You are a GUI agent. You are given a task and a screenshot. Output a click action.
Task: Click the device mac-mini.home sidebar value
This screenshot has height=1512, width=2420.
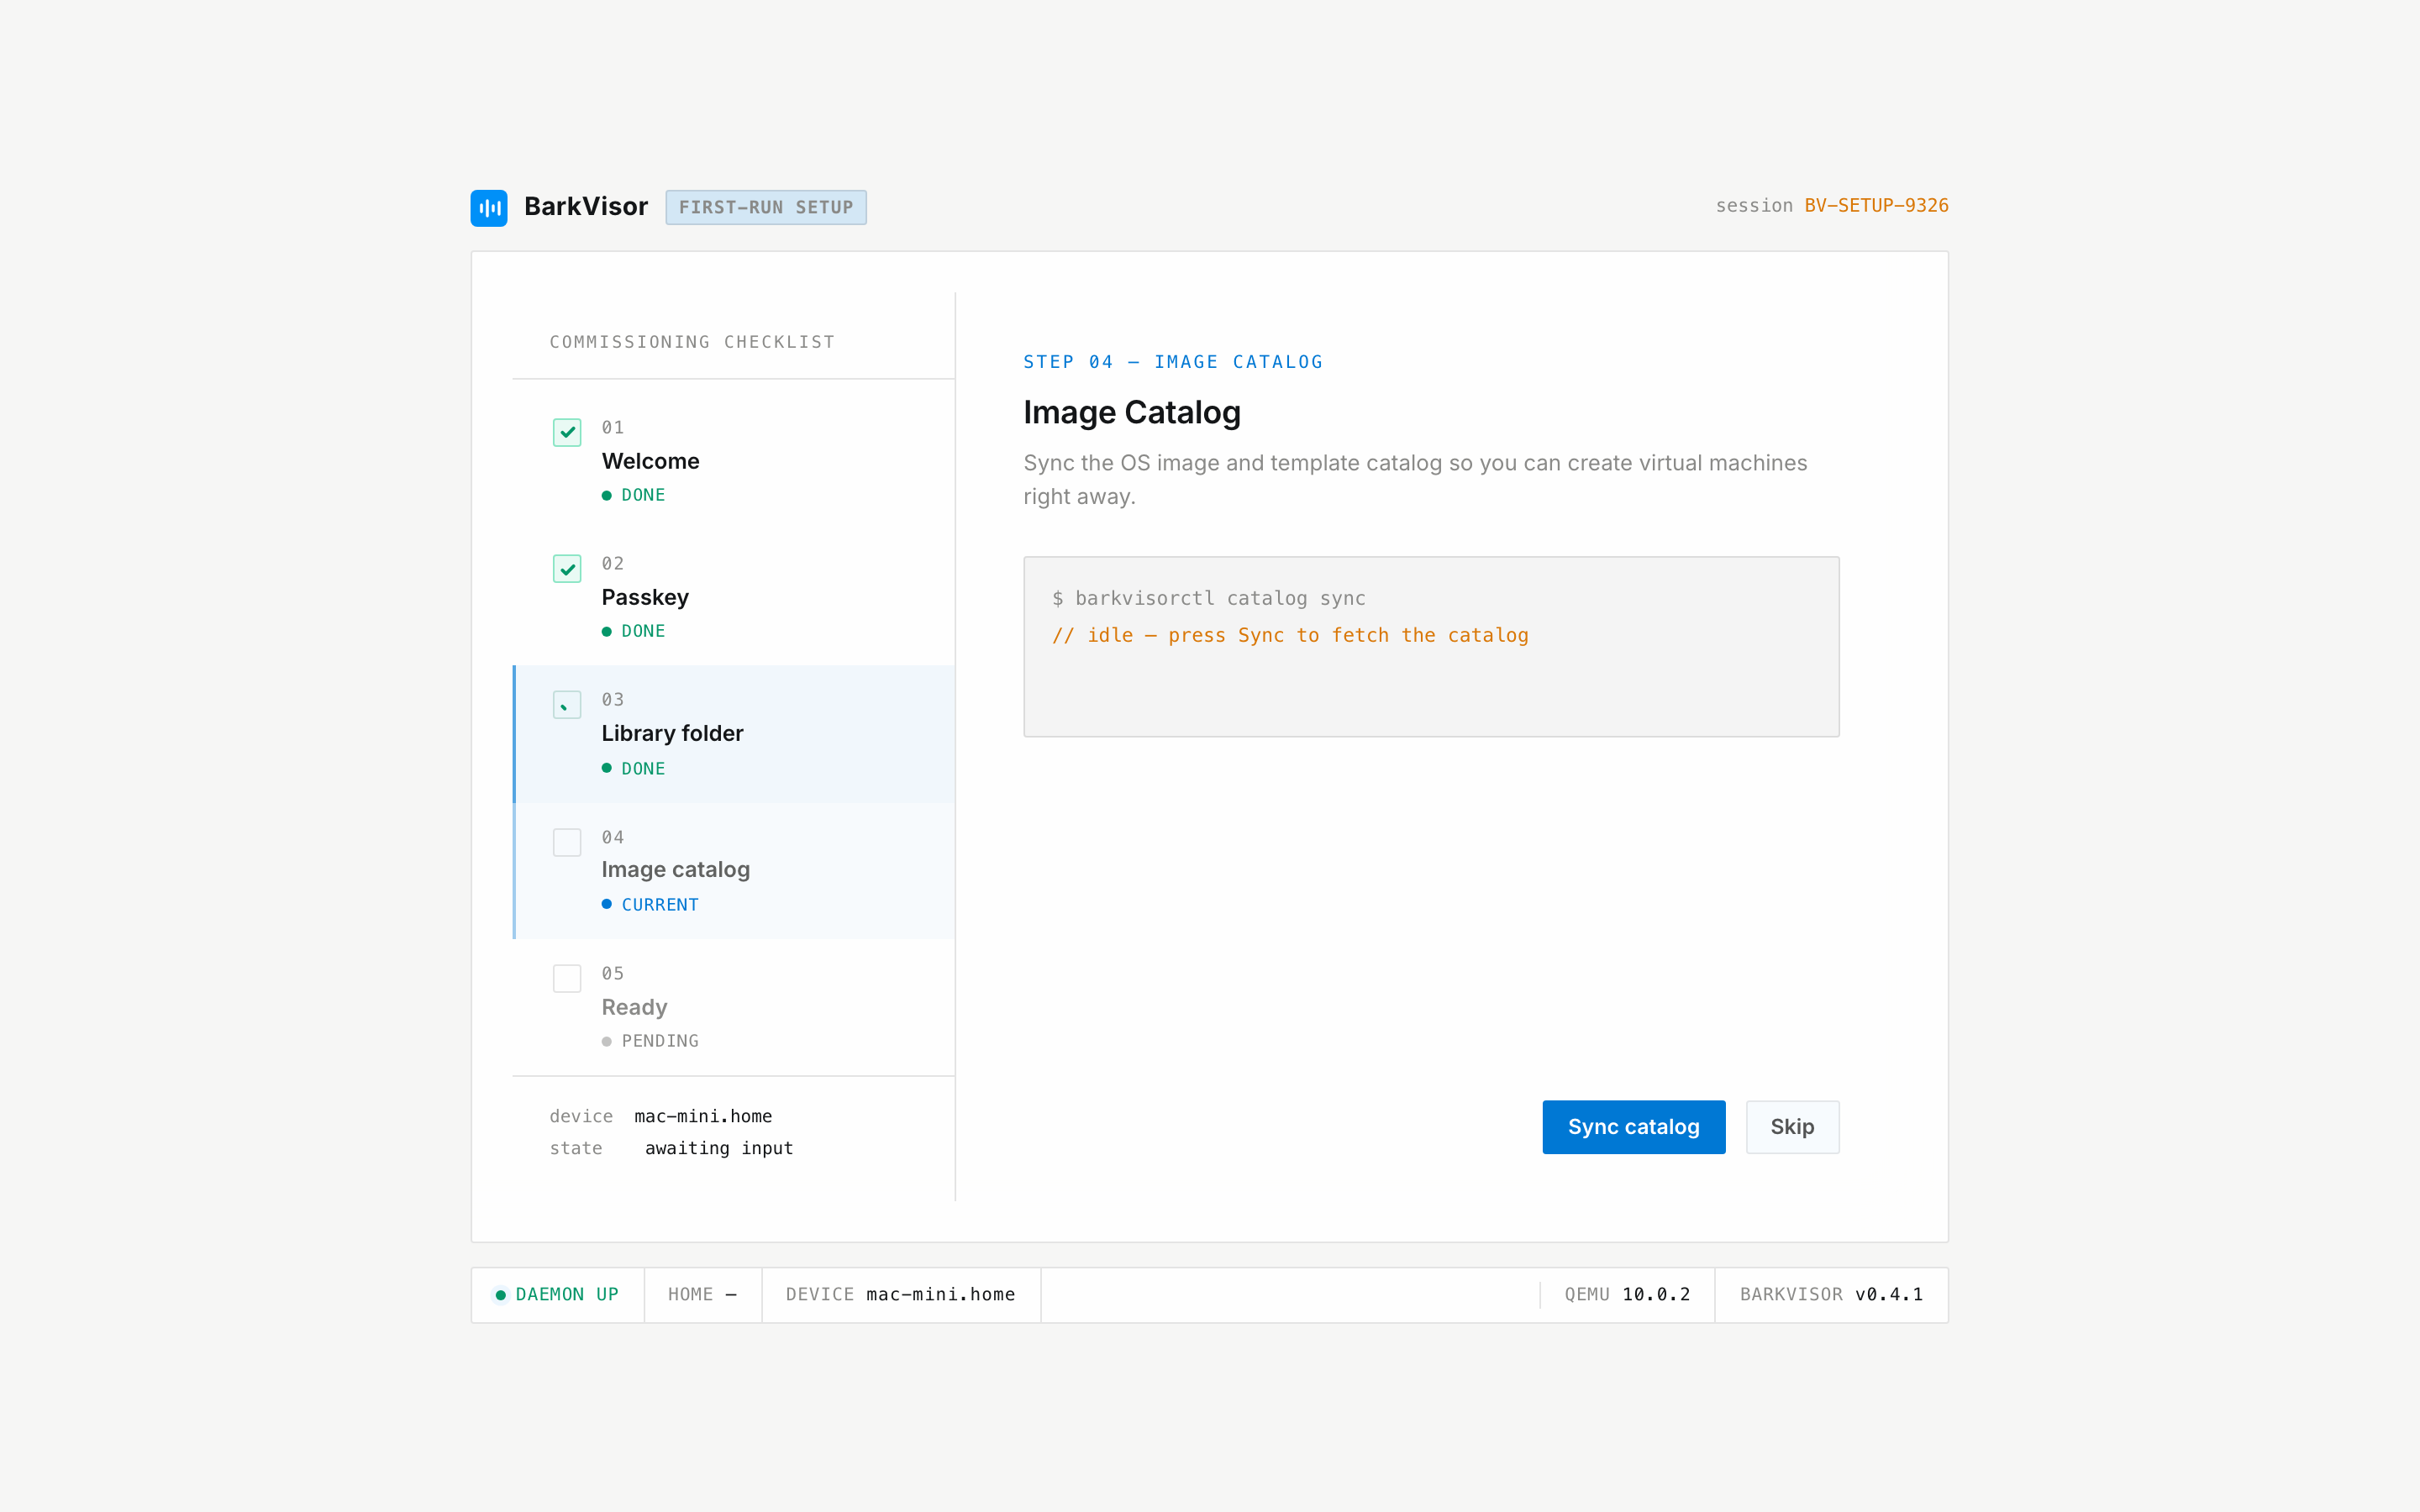tap(703, 1116)
